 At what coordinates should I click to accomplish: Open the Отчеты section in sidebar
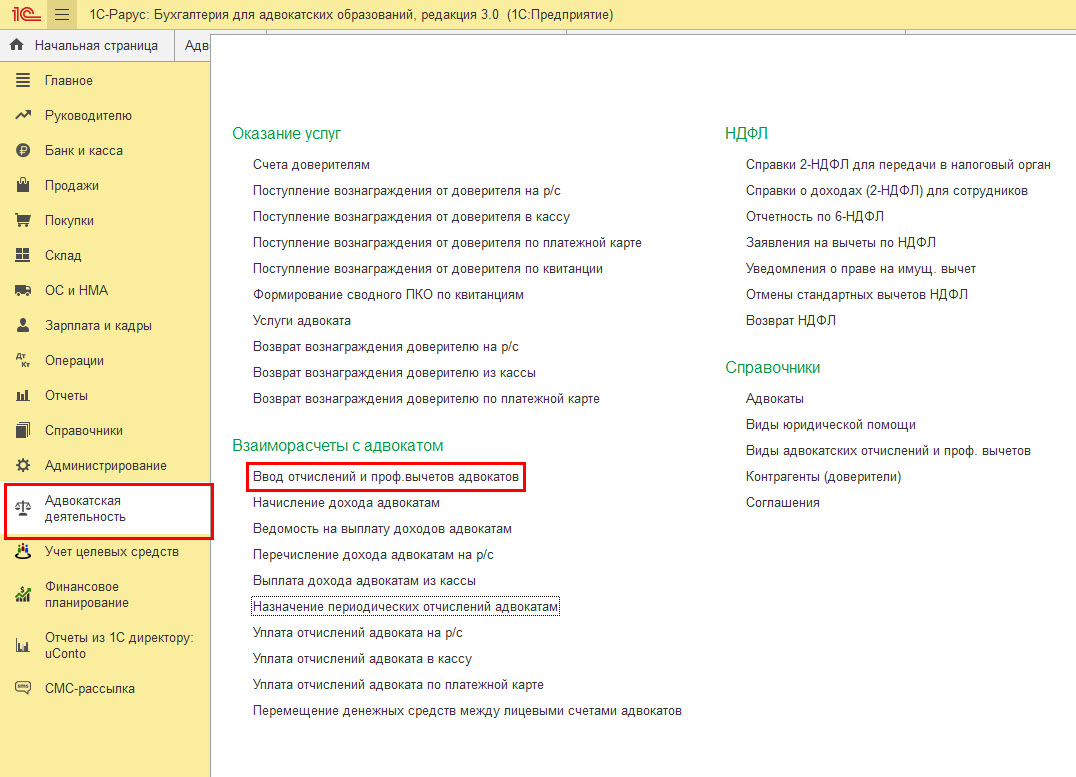66,396
